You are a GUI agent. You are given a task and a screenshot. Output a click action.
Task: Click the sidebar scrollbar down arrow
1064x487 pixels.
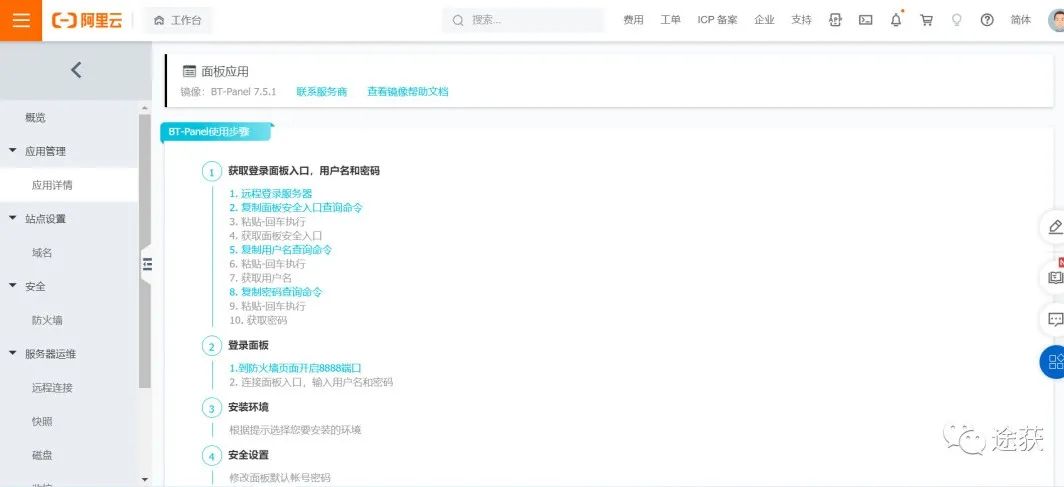coord(145,480)
